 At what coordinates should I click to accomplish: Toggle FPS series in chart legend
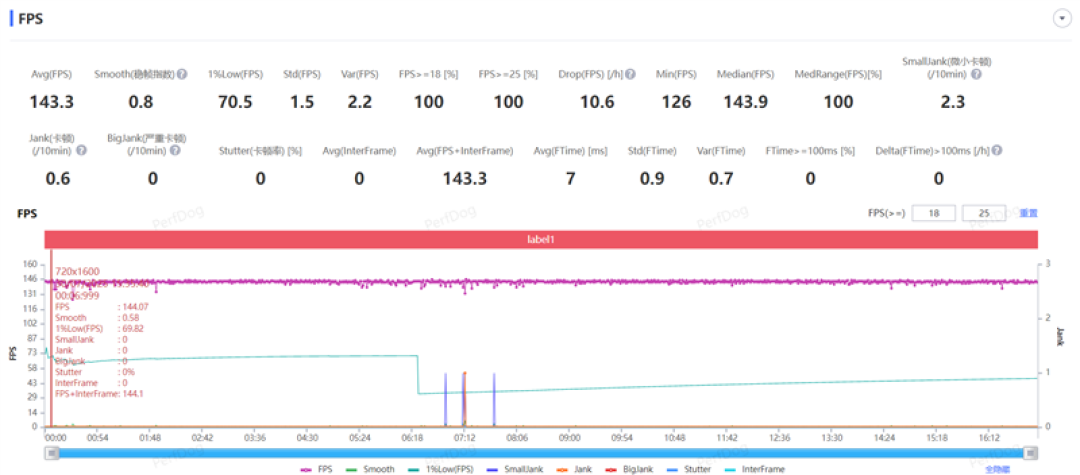pos(316,469)
